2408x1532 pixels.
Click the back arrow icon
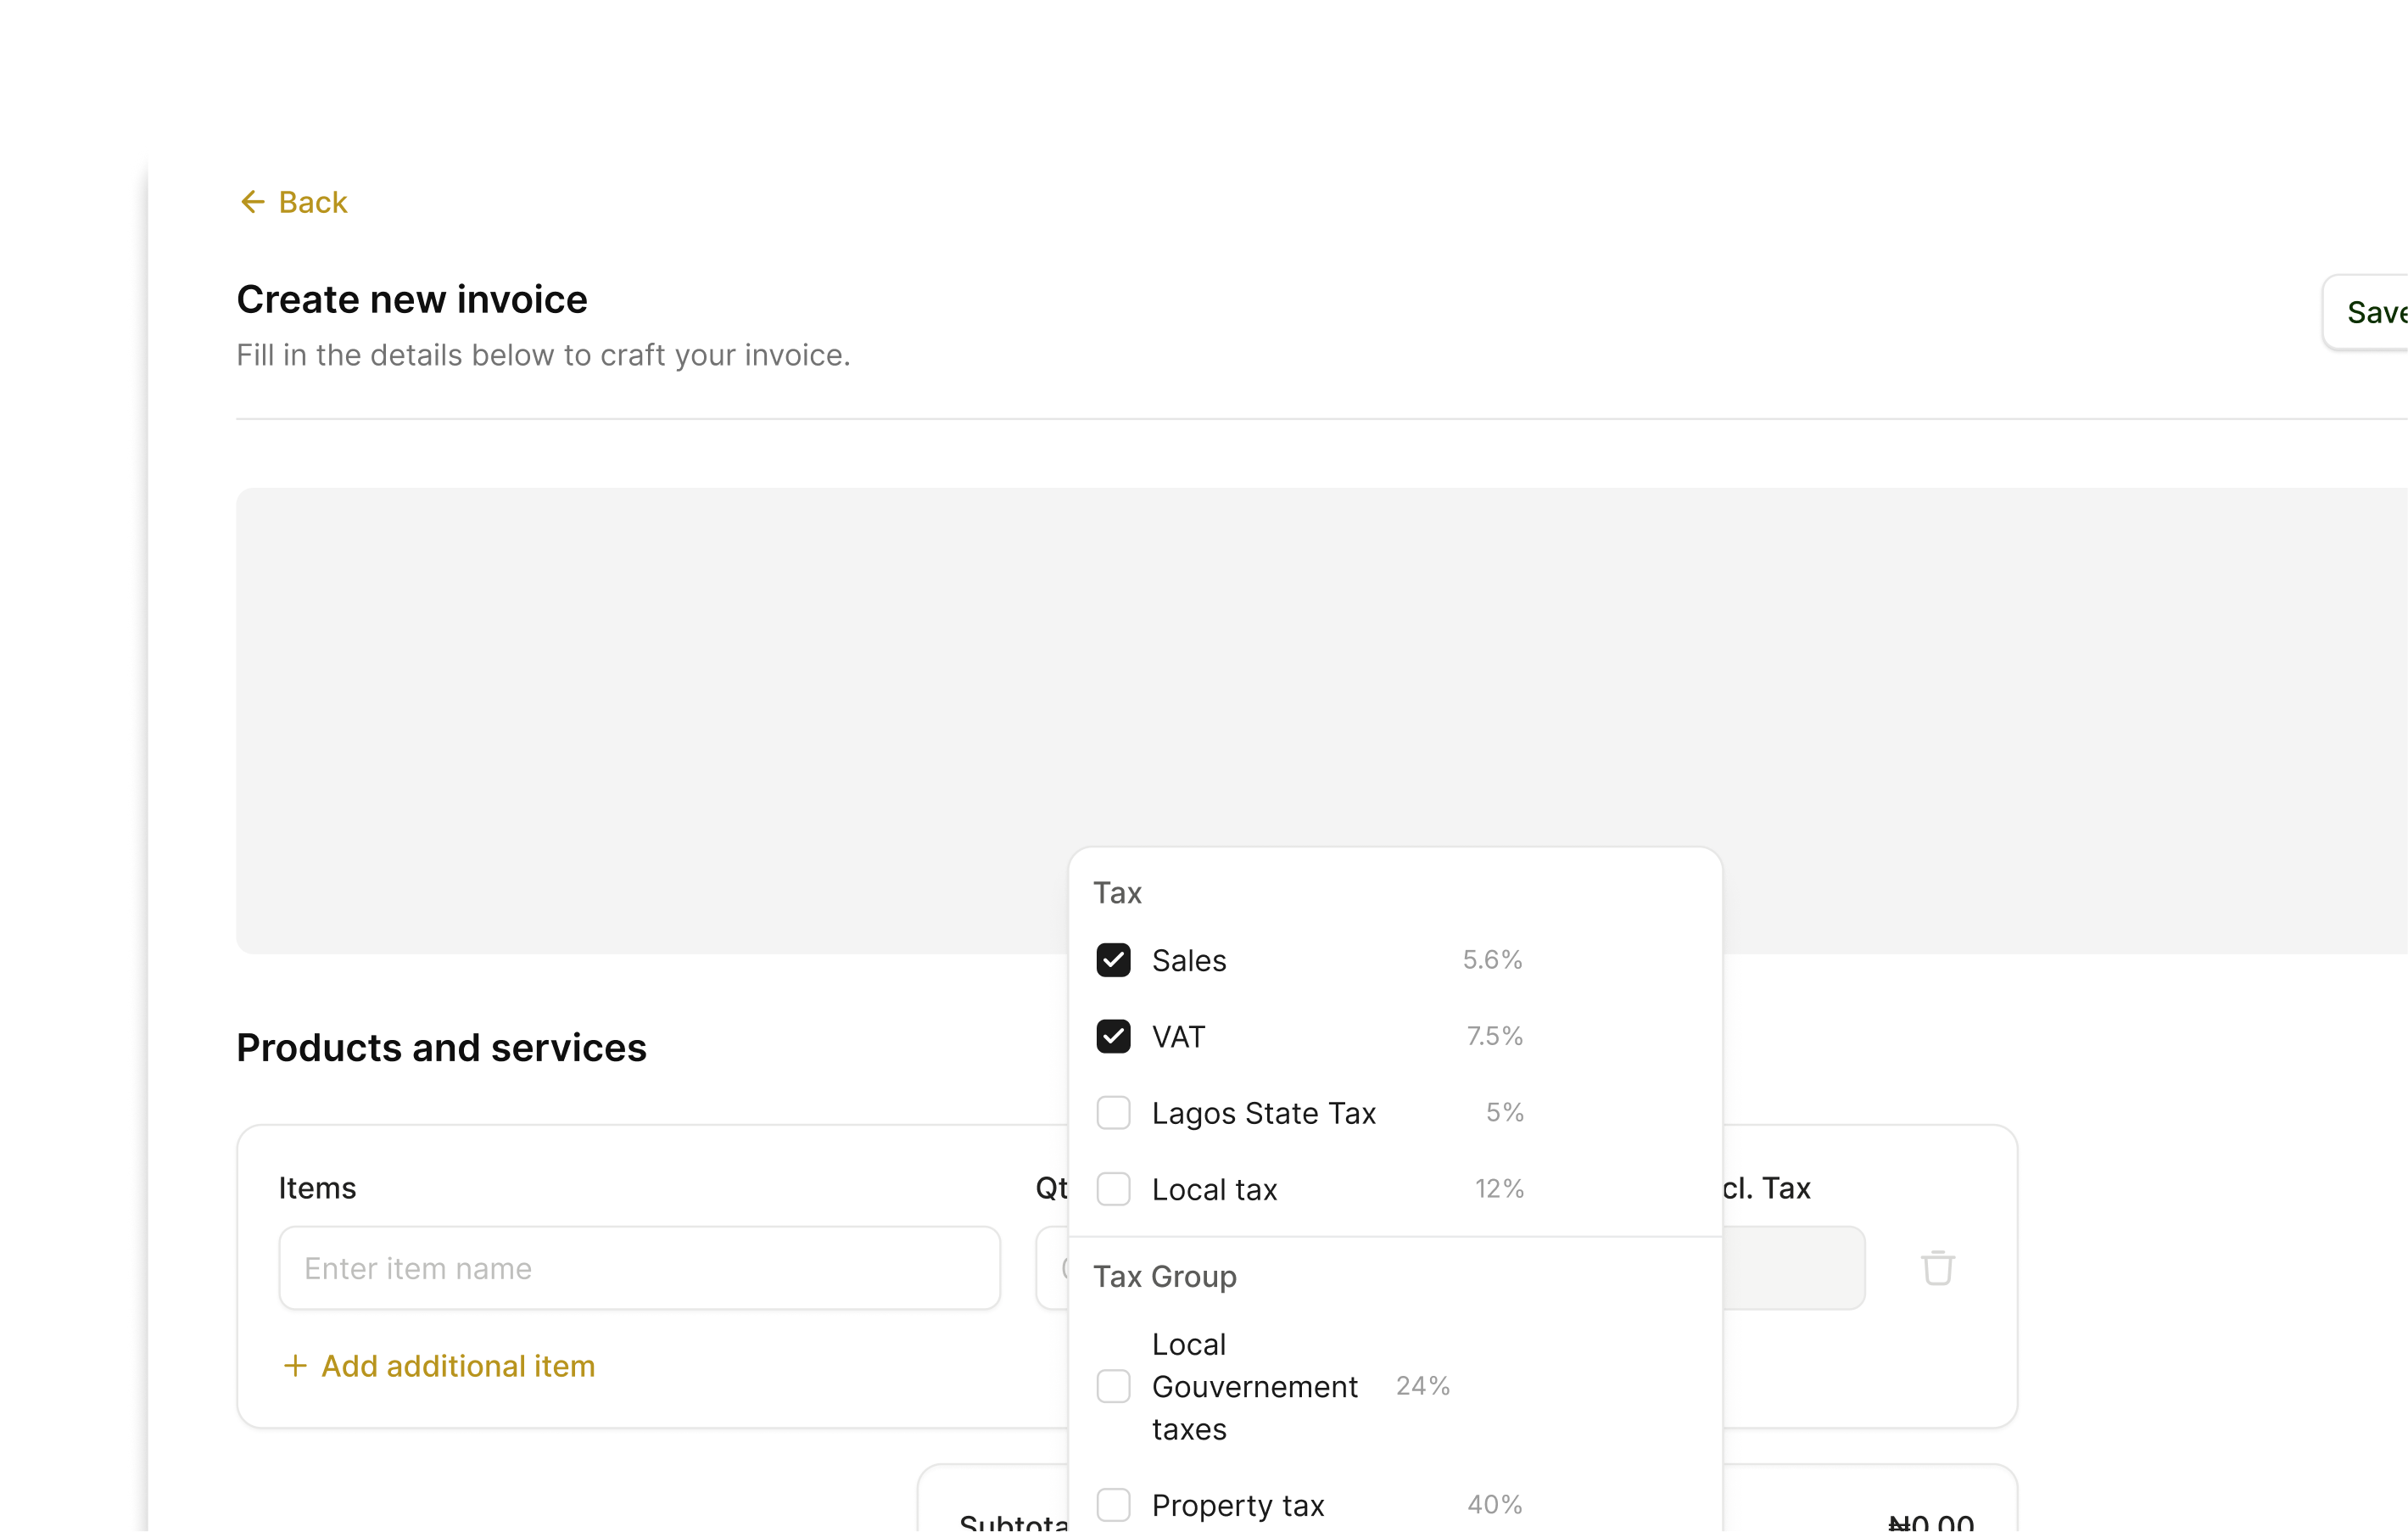tap(252, 202)
